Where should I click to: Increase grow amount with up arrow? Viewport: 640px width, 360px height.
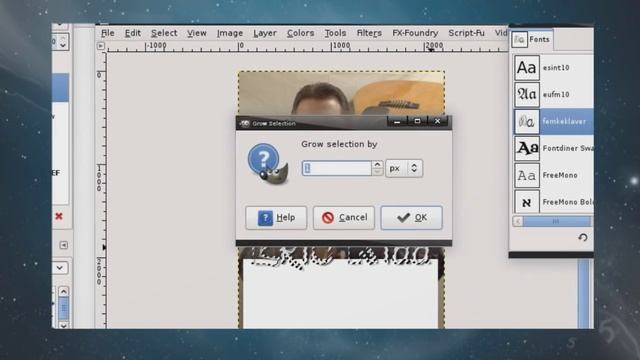pos(377,164)
